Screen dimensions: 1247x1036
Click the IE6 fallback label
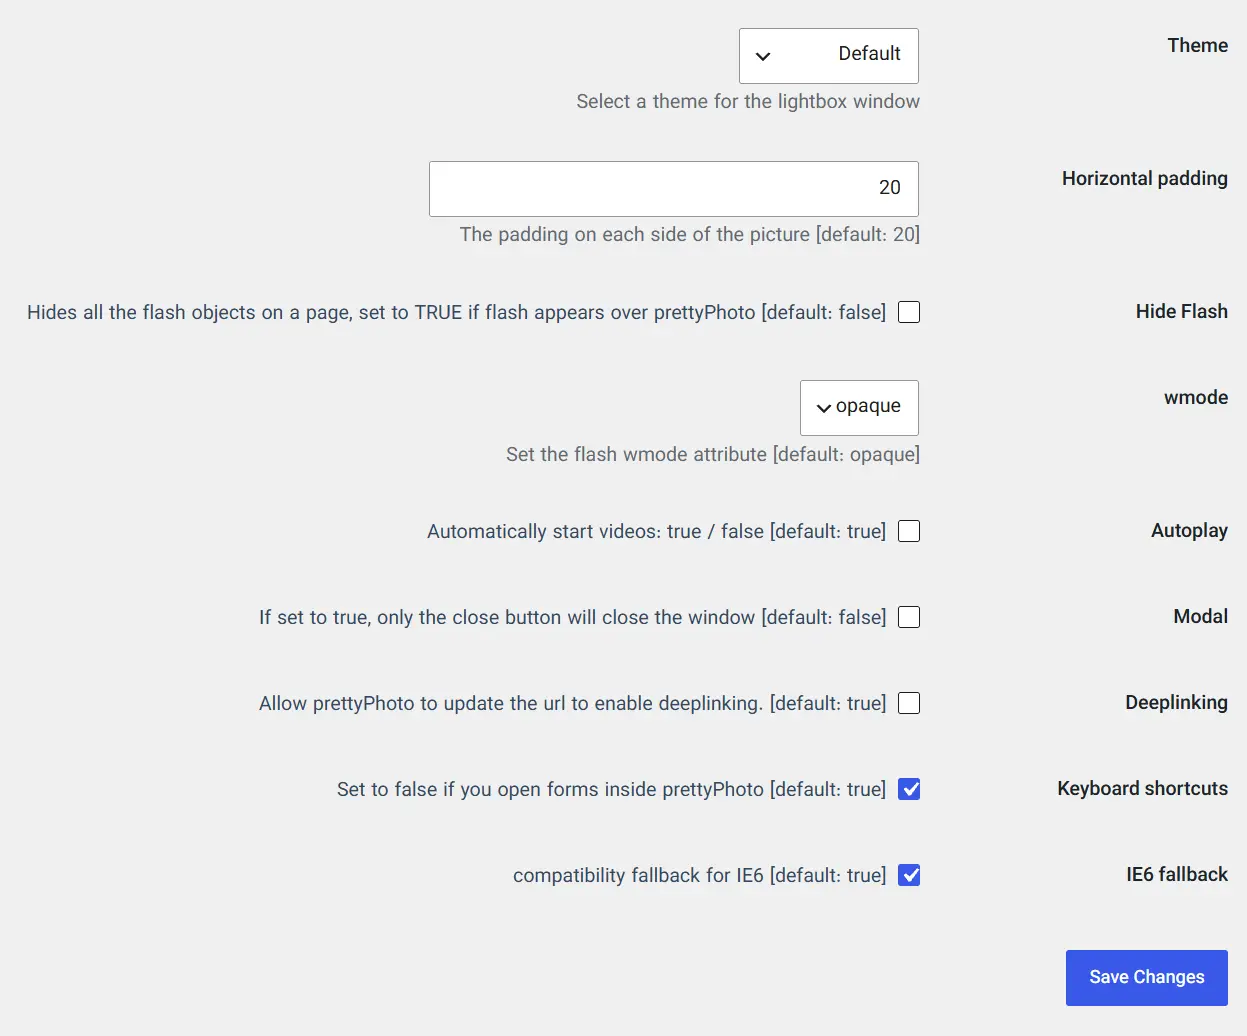pyautogui.click(x=1177, y=875)
